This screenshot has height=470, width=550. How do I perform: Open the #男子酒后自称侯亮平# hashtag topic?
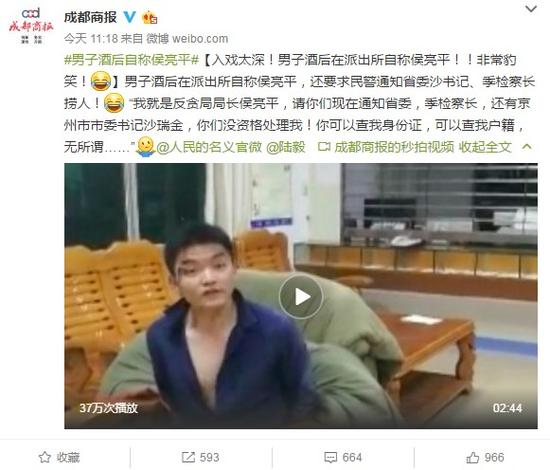pos(132,60)
